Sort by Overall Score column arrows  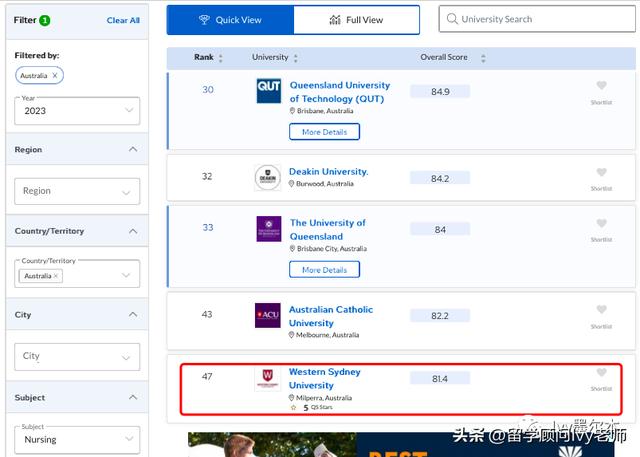tap(483, 58)
